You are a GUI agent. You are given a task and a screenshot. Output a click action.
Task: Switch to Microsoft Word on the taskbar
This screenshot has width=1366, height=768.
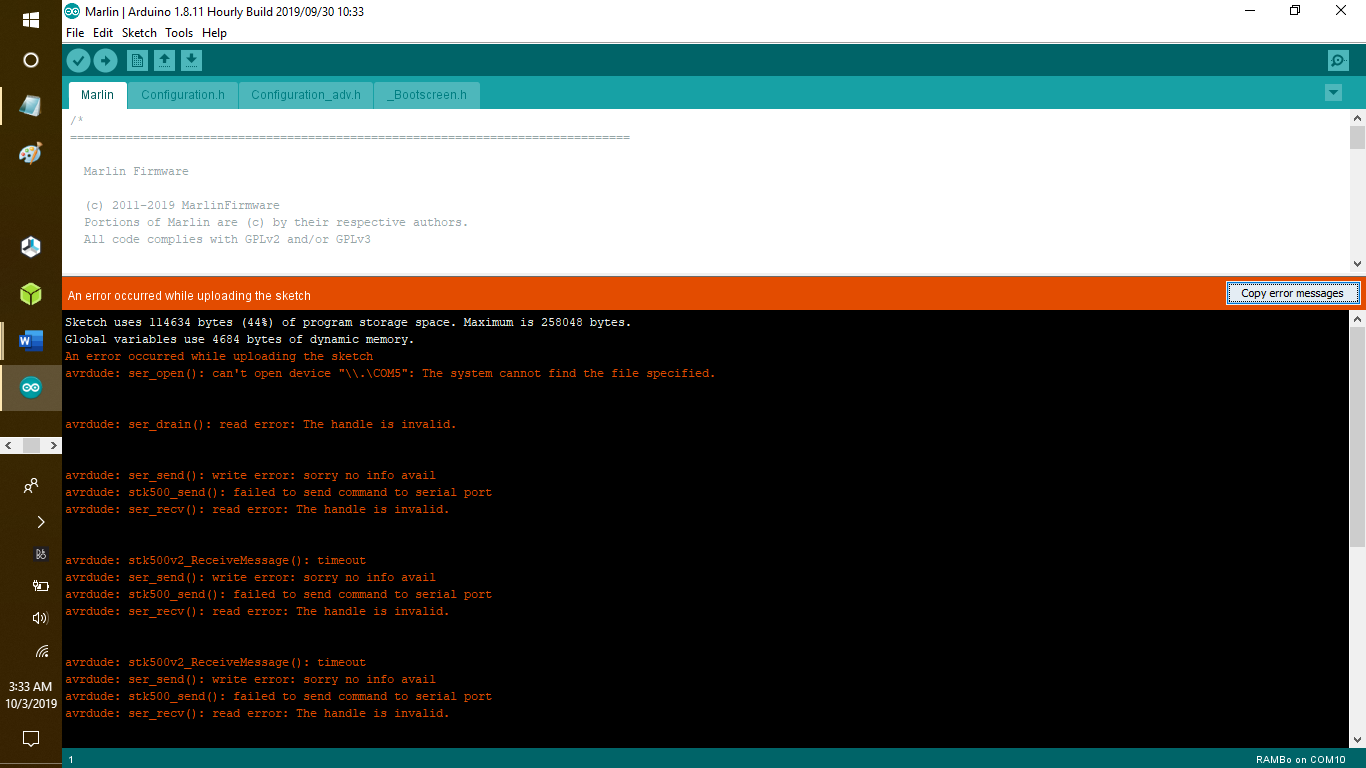coord(31,341)
